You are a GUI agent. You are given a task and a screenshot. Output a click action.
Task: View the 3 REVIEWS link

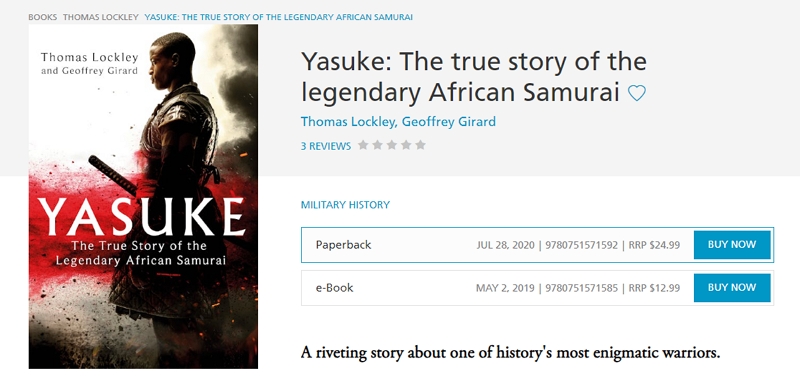(x=326, y=146)
